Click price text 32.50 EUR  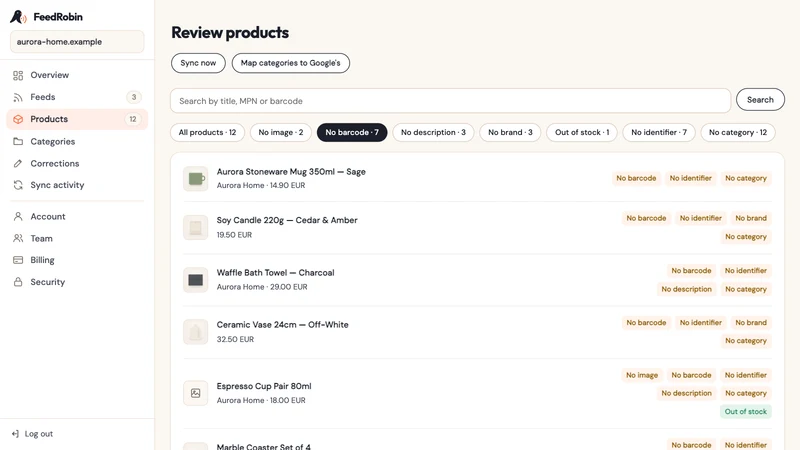[235, 339]
